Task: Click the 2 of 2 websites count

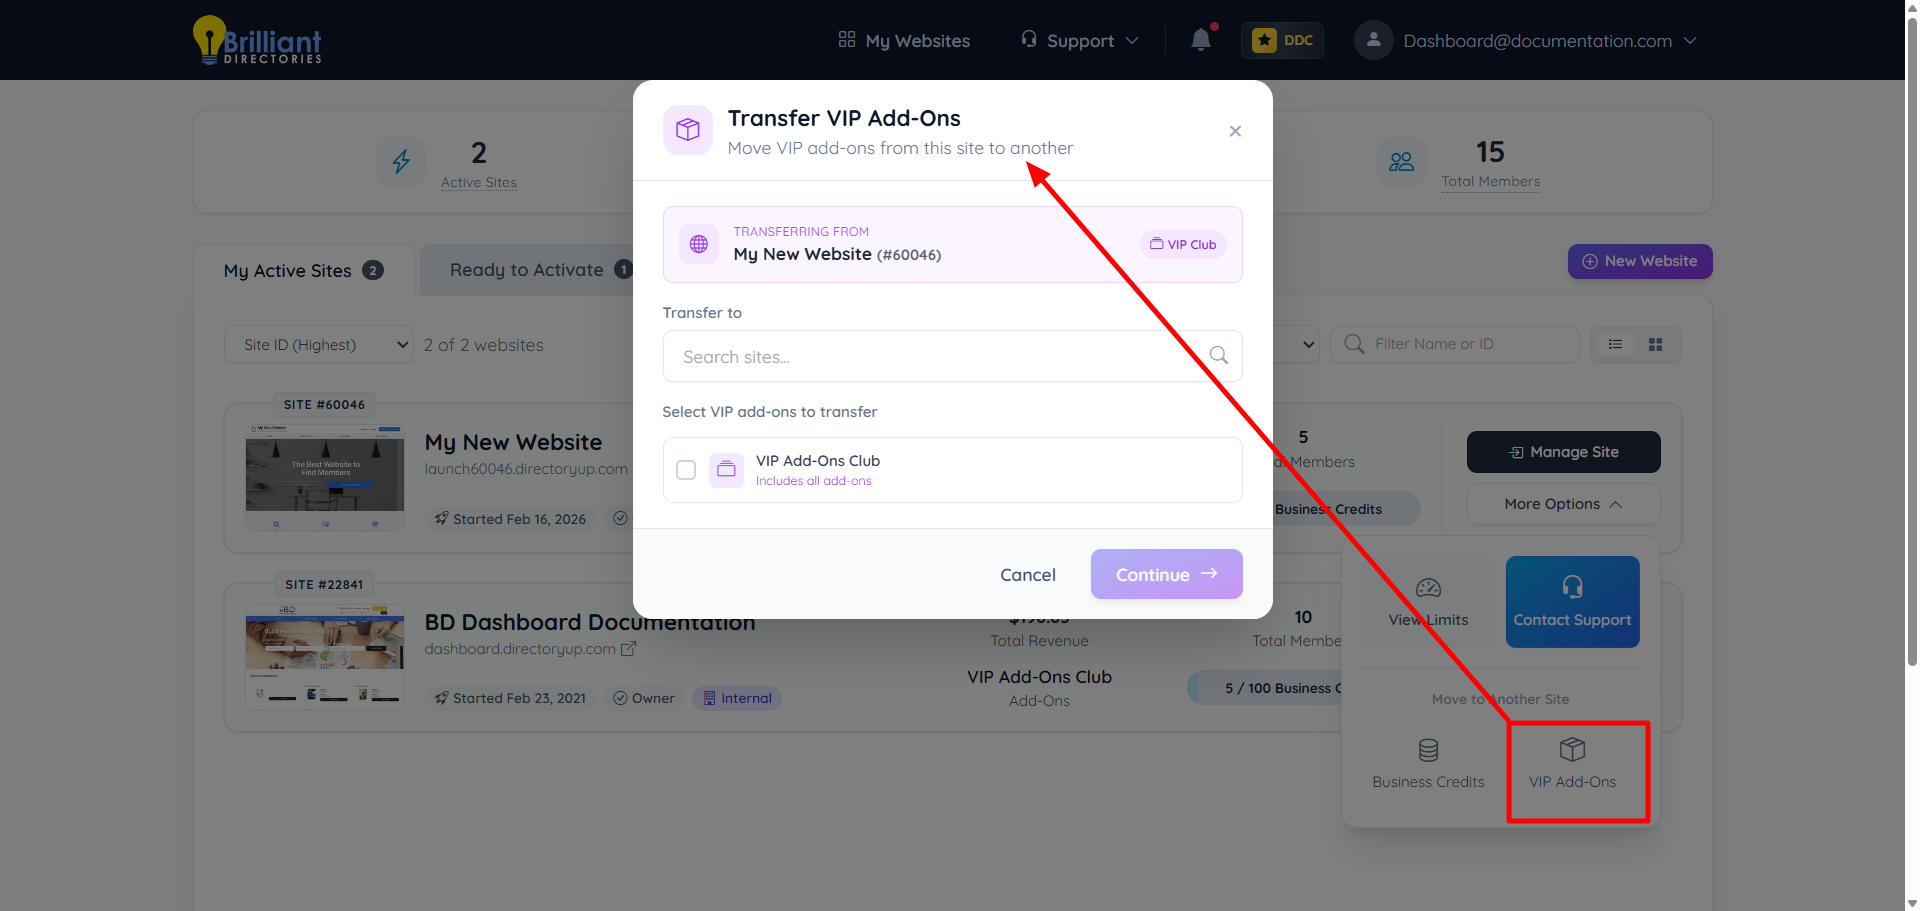Action: click(483, 345)
